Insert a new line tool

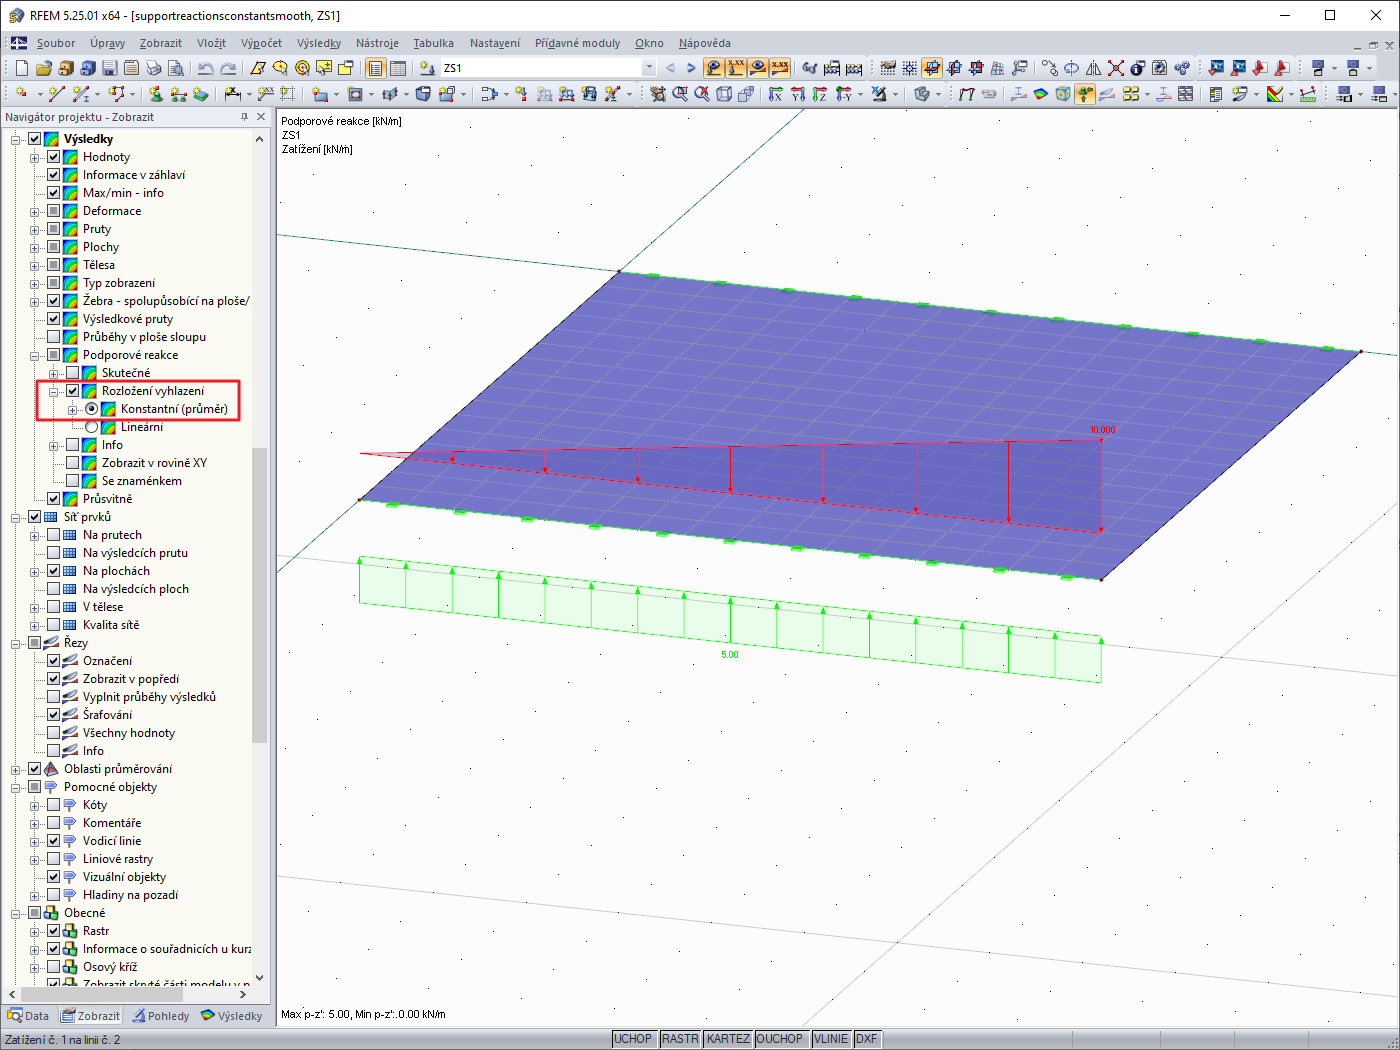56,94
